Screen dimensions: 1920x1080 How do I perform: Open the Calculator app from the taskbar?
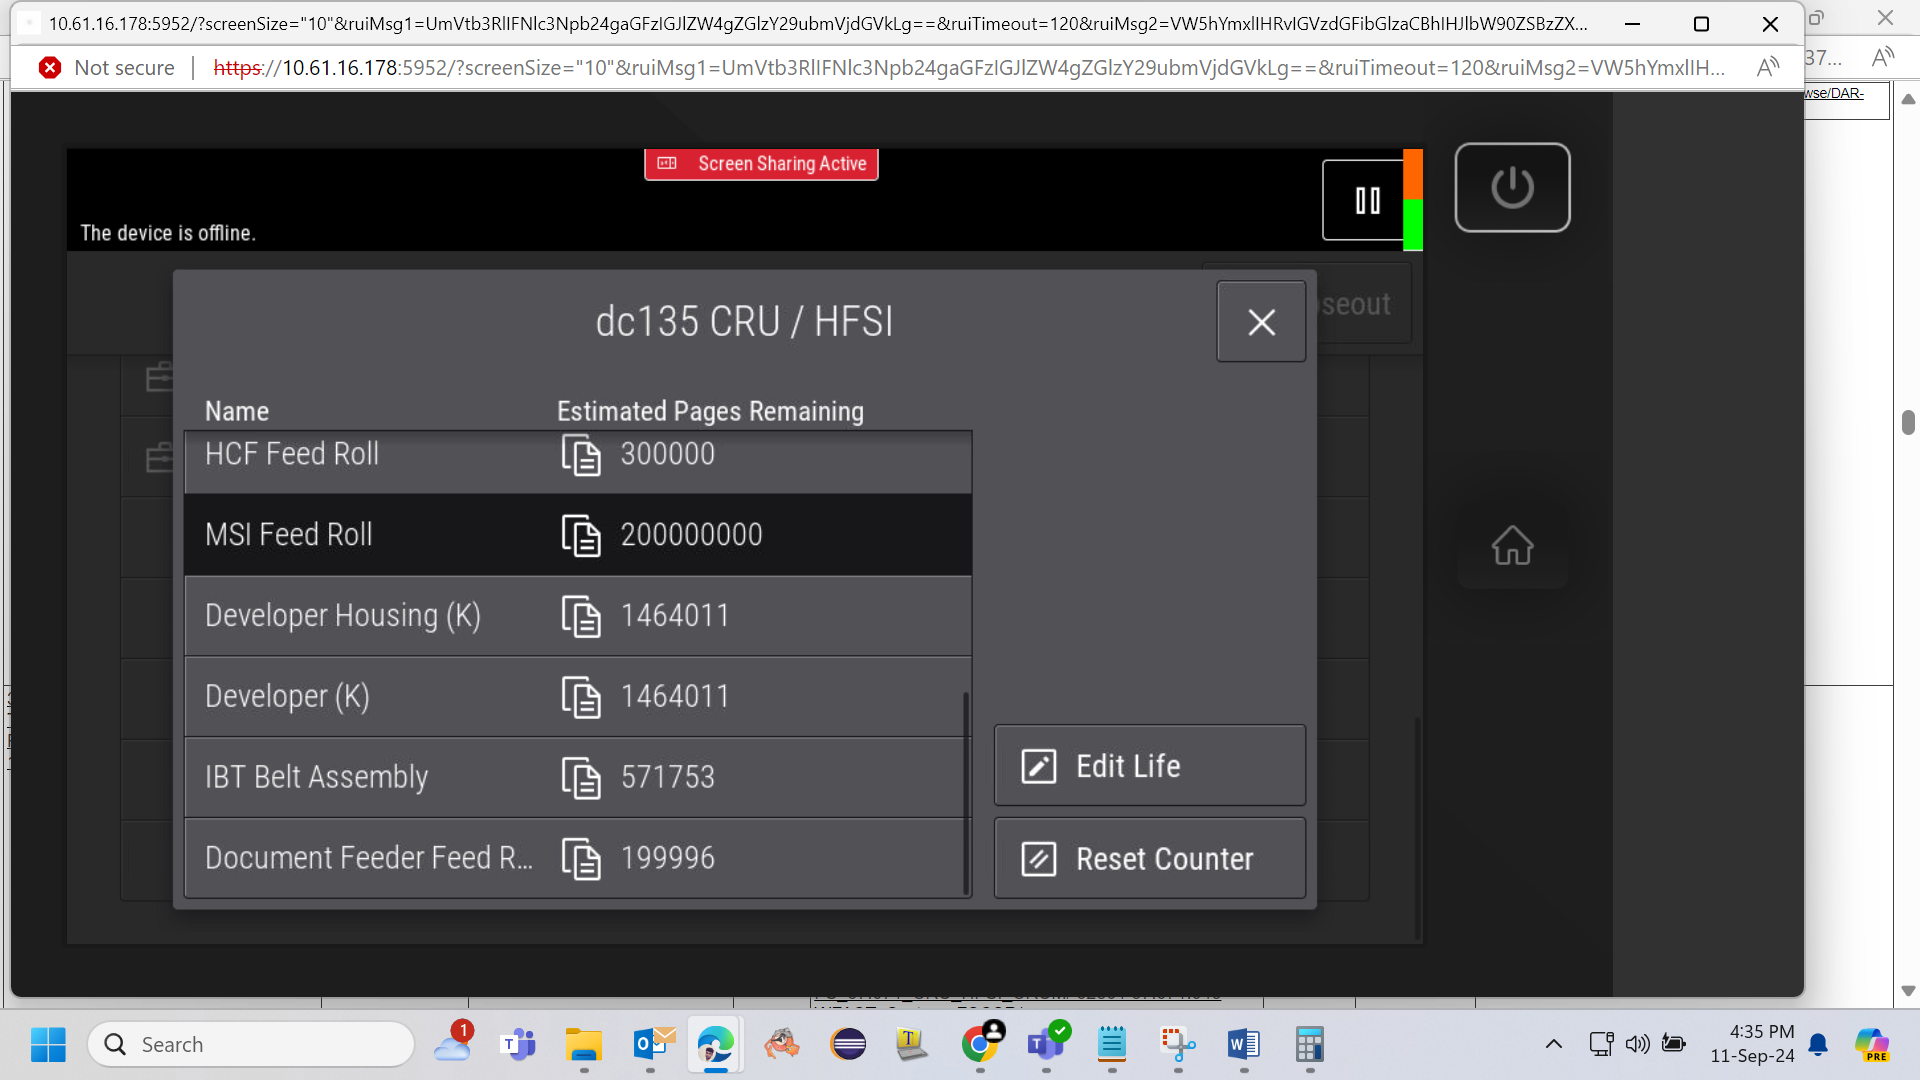[x=1309, y=1044]
